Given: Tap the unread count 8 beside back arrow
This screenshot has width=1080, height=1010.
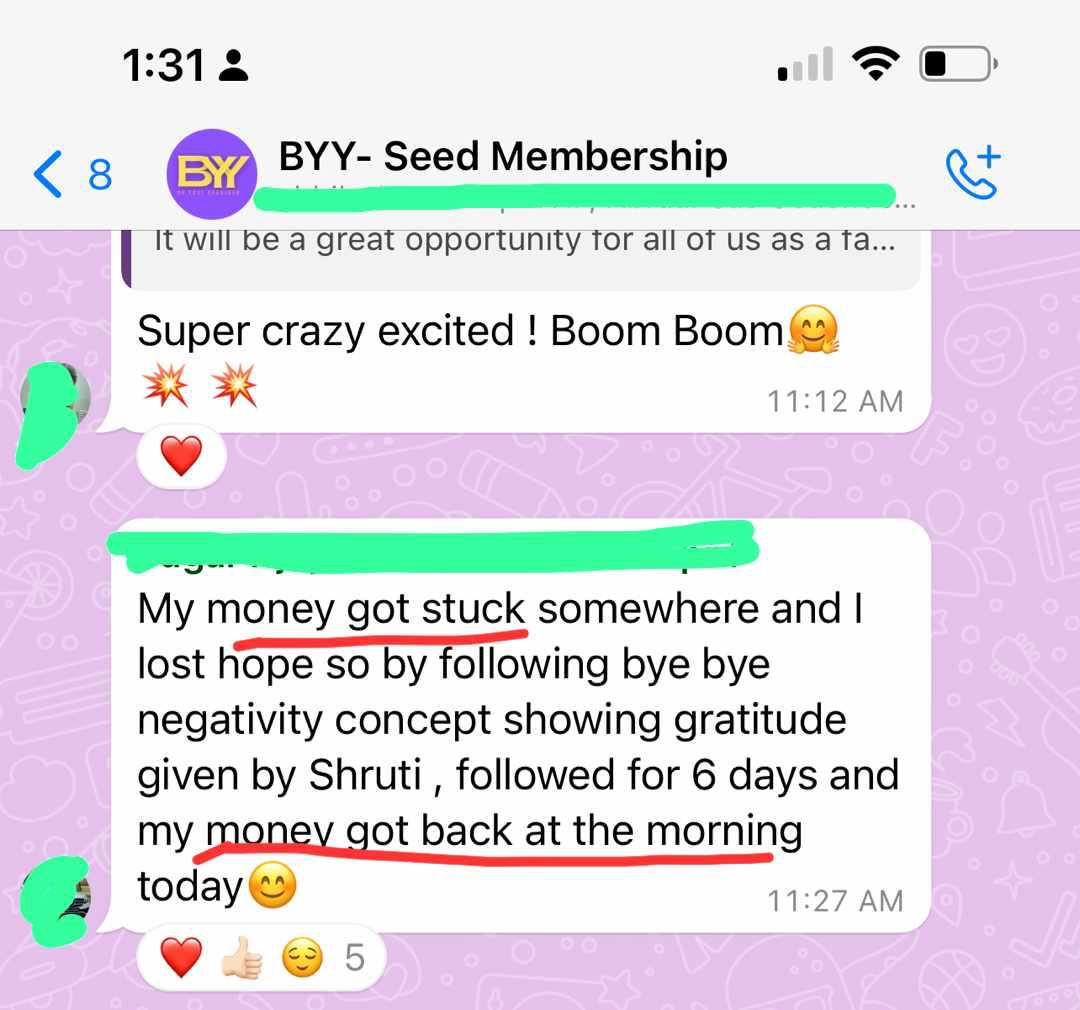Looking at the screenshot, I should (x=100, y=175).
